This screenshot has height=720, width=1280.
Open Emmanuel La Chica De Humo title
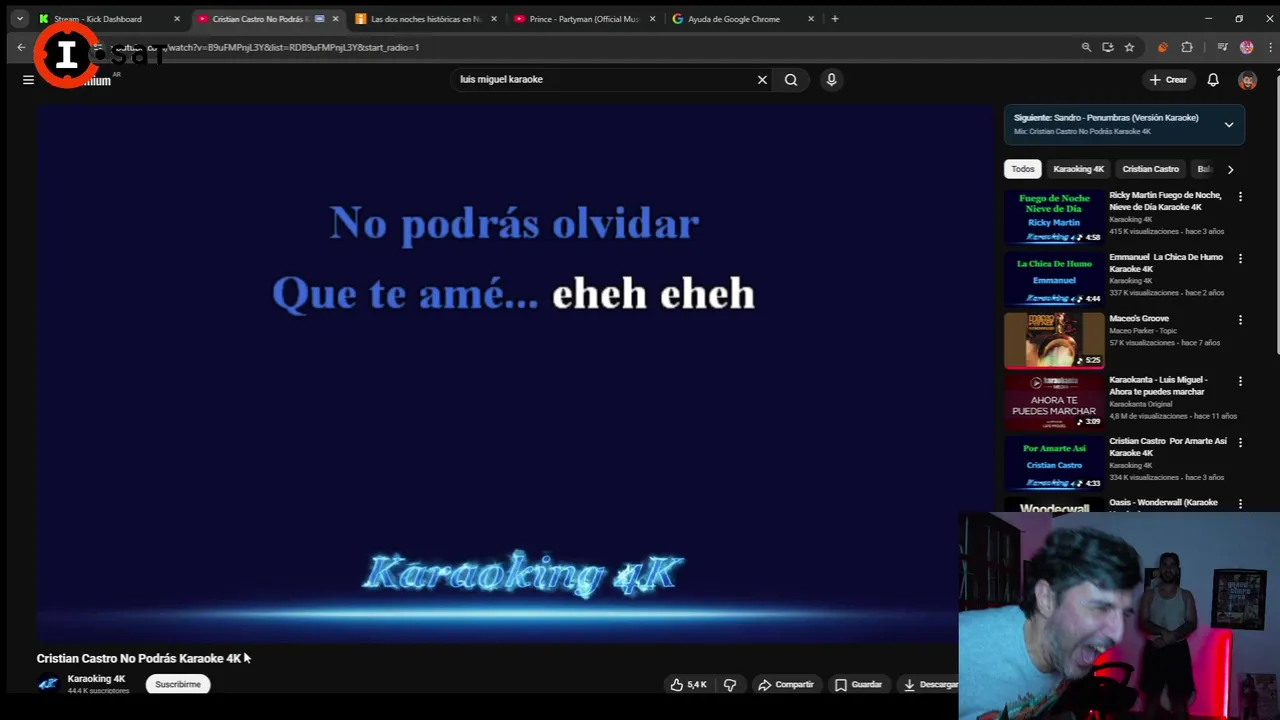tap(1165, 263)
